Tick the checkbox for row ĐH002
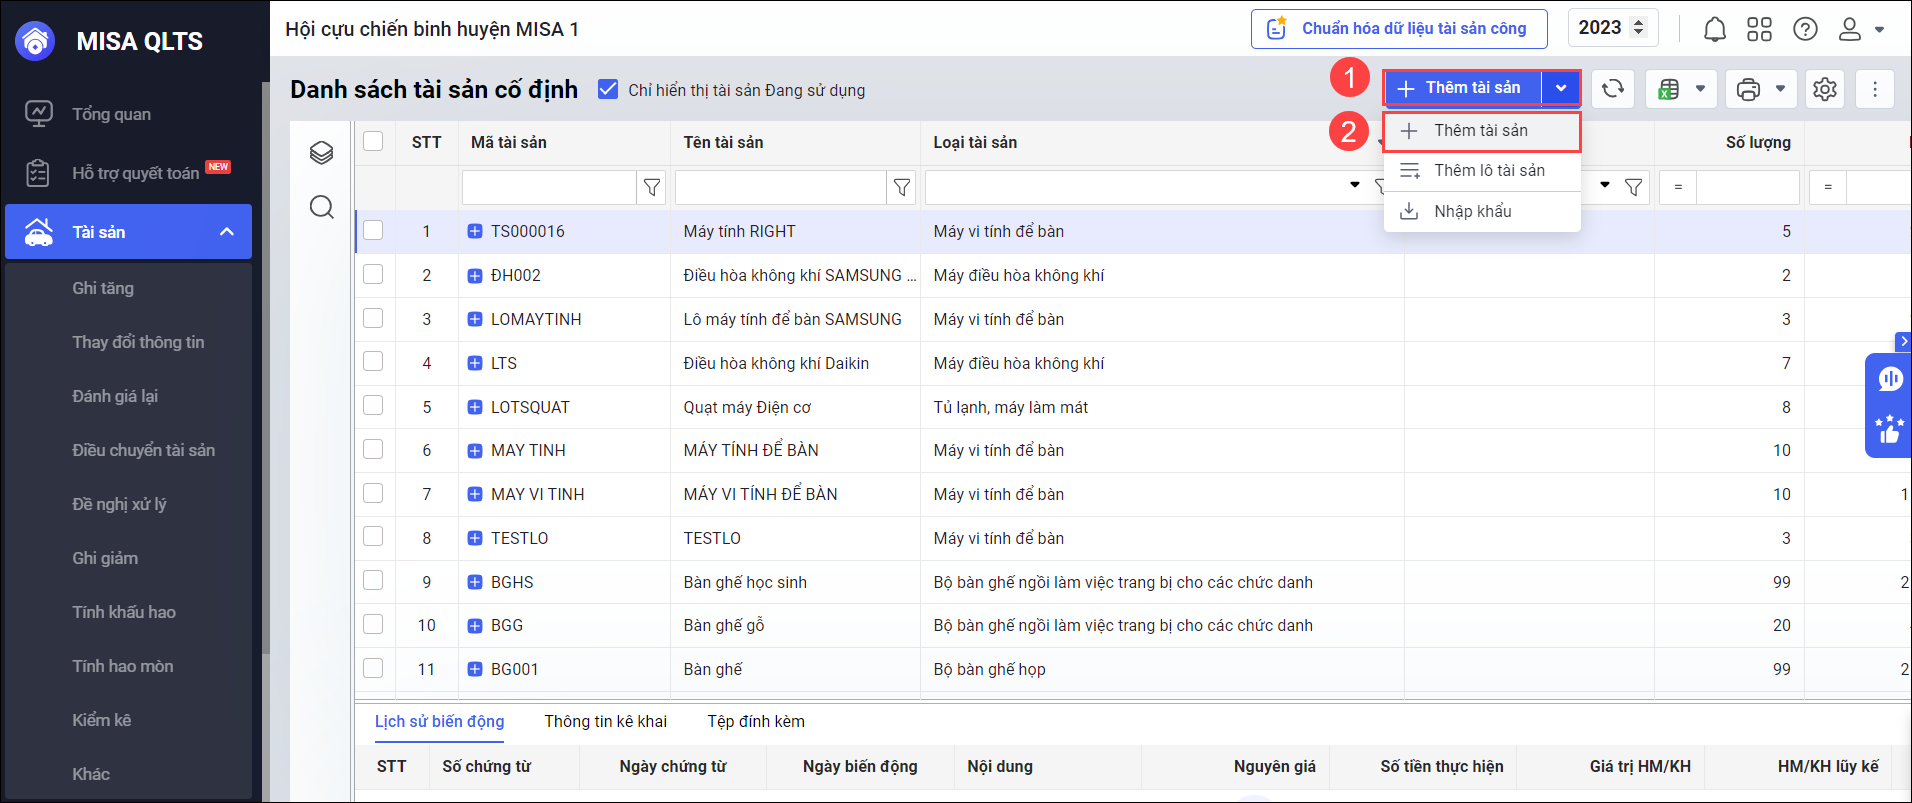Viewport: 1912px width, 803px height. [x=373, y=275]
